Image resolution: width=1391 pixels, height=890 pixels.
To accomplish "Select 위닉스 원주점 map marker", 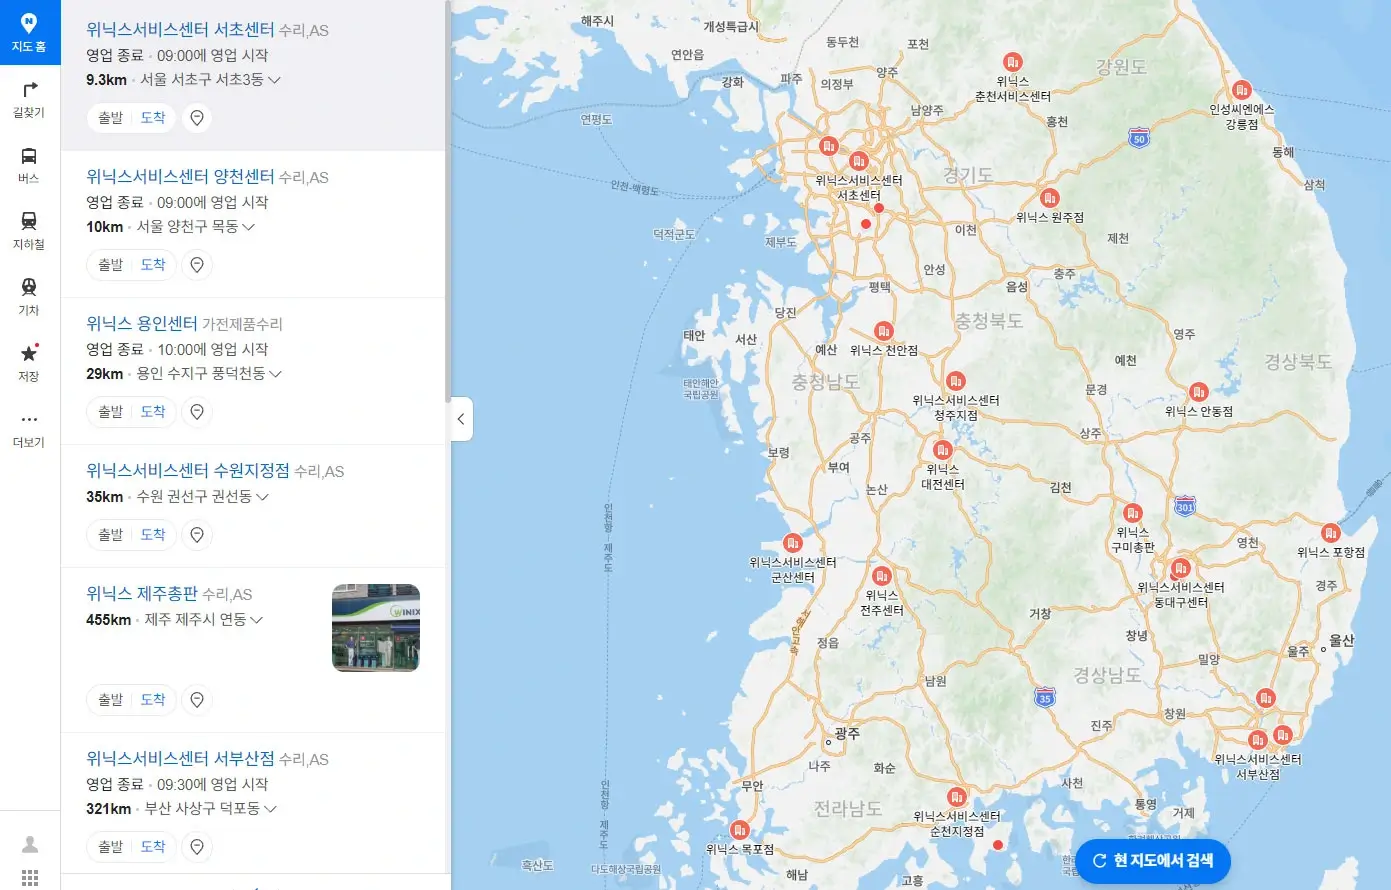I will pyautogui.click(x=1049, y=198).
